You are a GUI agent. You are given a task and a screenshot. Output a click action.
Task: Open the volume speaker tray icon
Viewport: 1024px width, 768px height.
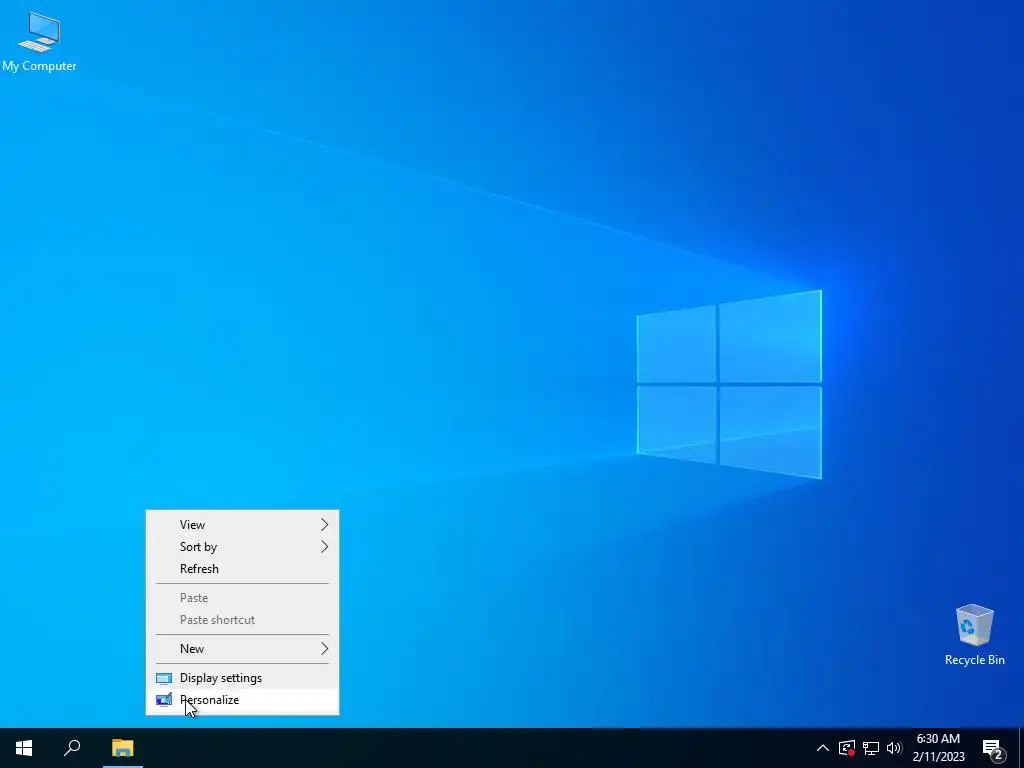pos(894,748)
